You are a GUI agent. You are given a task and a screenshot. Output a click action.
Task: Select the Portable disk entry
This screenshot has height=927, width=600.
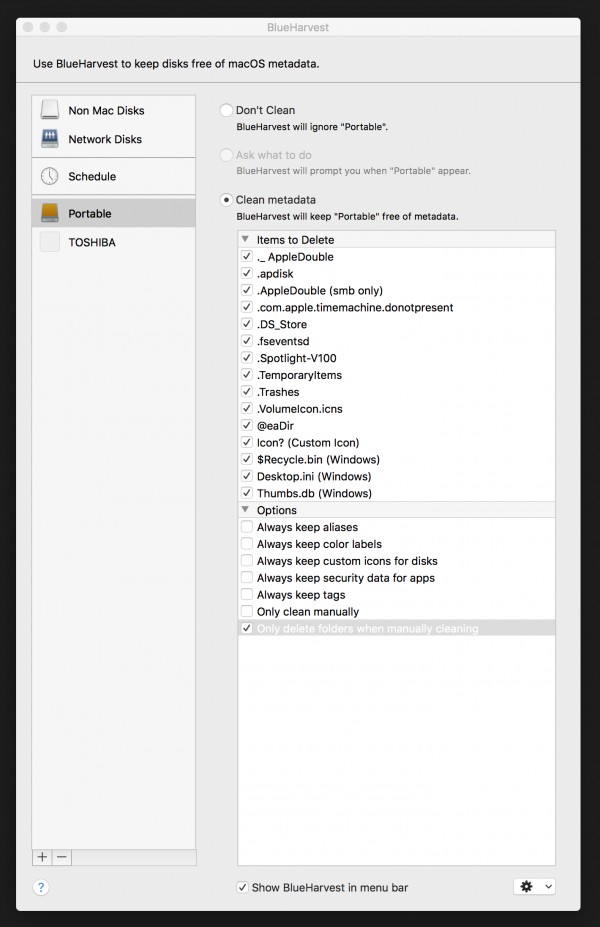(113, 213)
